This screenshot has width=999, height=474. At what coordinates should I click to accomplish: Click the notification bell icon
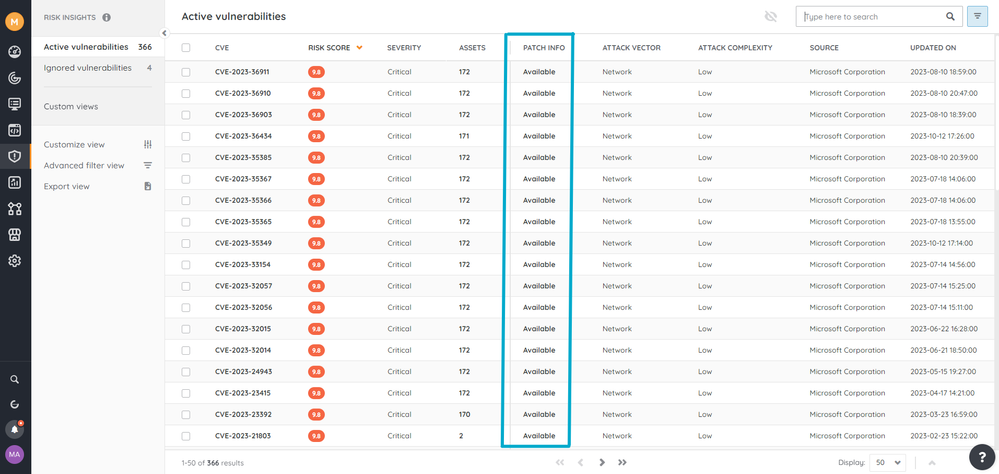pyautogui.click(x=15, y=429)
